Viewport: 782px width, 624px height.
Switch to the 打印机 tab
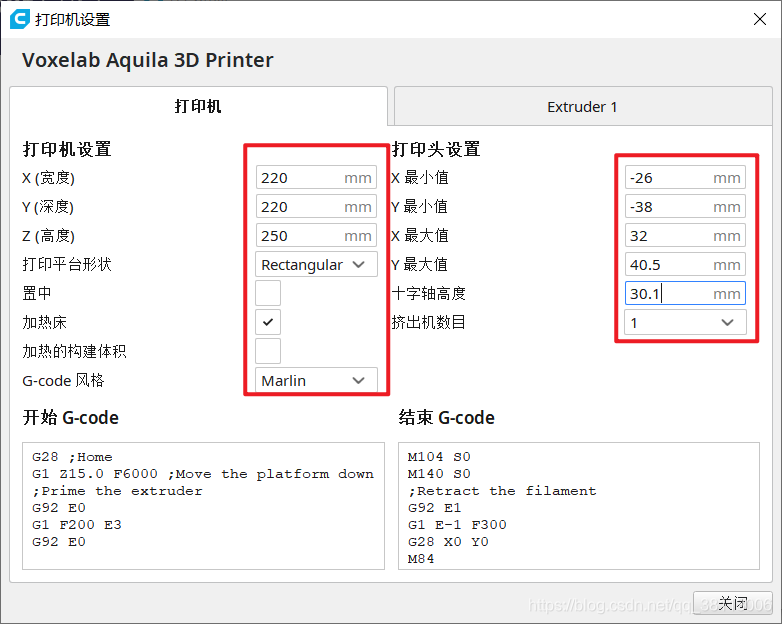point(198,106)
